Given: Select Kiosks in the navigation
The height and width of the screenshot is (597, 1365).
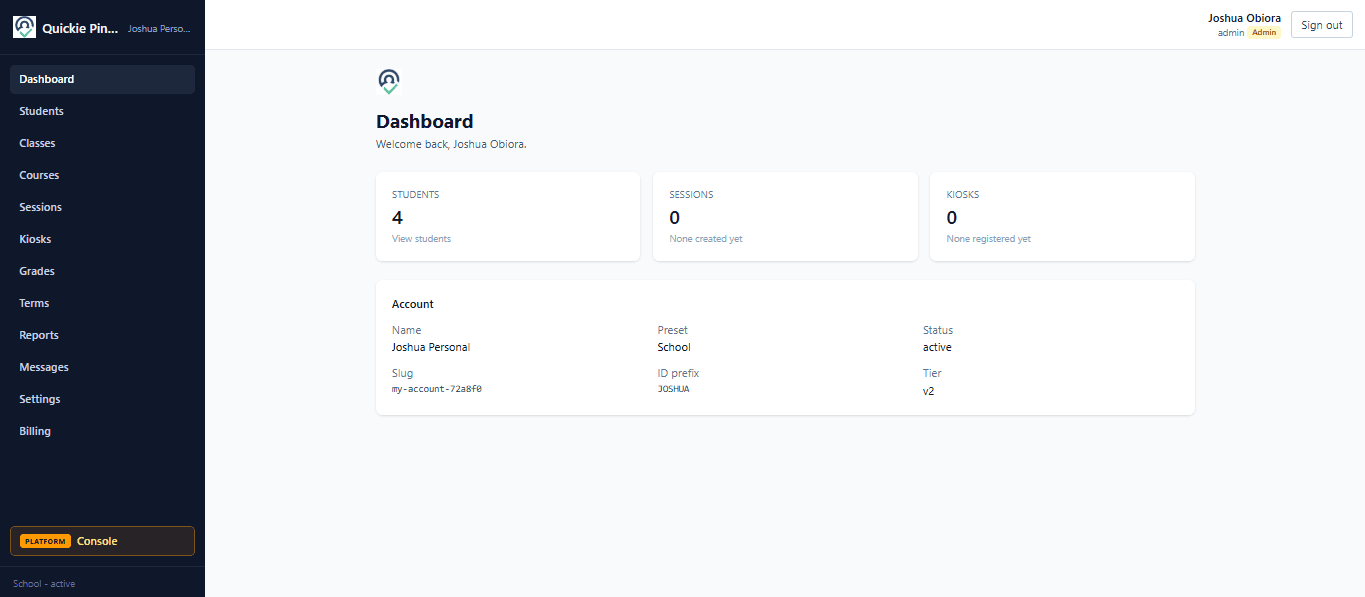Looking at the screenshot, I should (x=102, y=239).
